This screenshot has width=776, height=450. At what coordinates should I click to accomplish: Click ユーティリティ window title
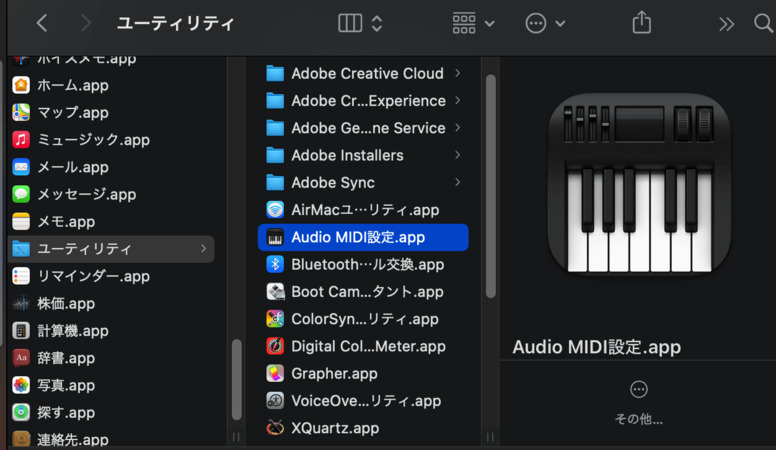point(175,23)
